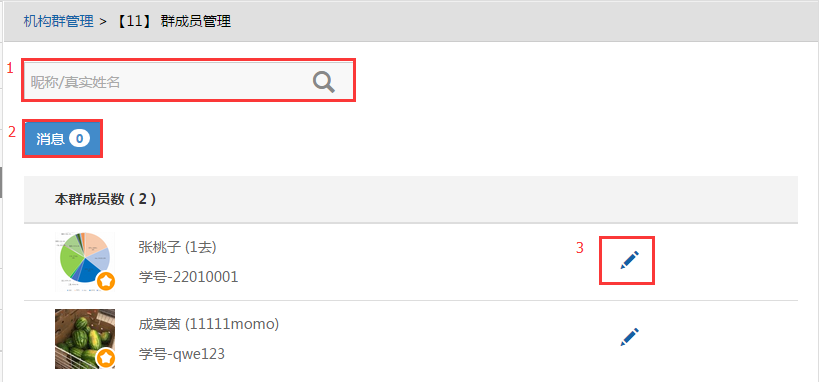Click star badge on 成莫茵's avatar
This screenshot has width=819, height=382.
(106, 358)
